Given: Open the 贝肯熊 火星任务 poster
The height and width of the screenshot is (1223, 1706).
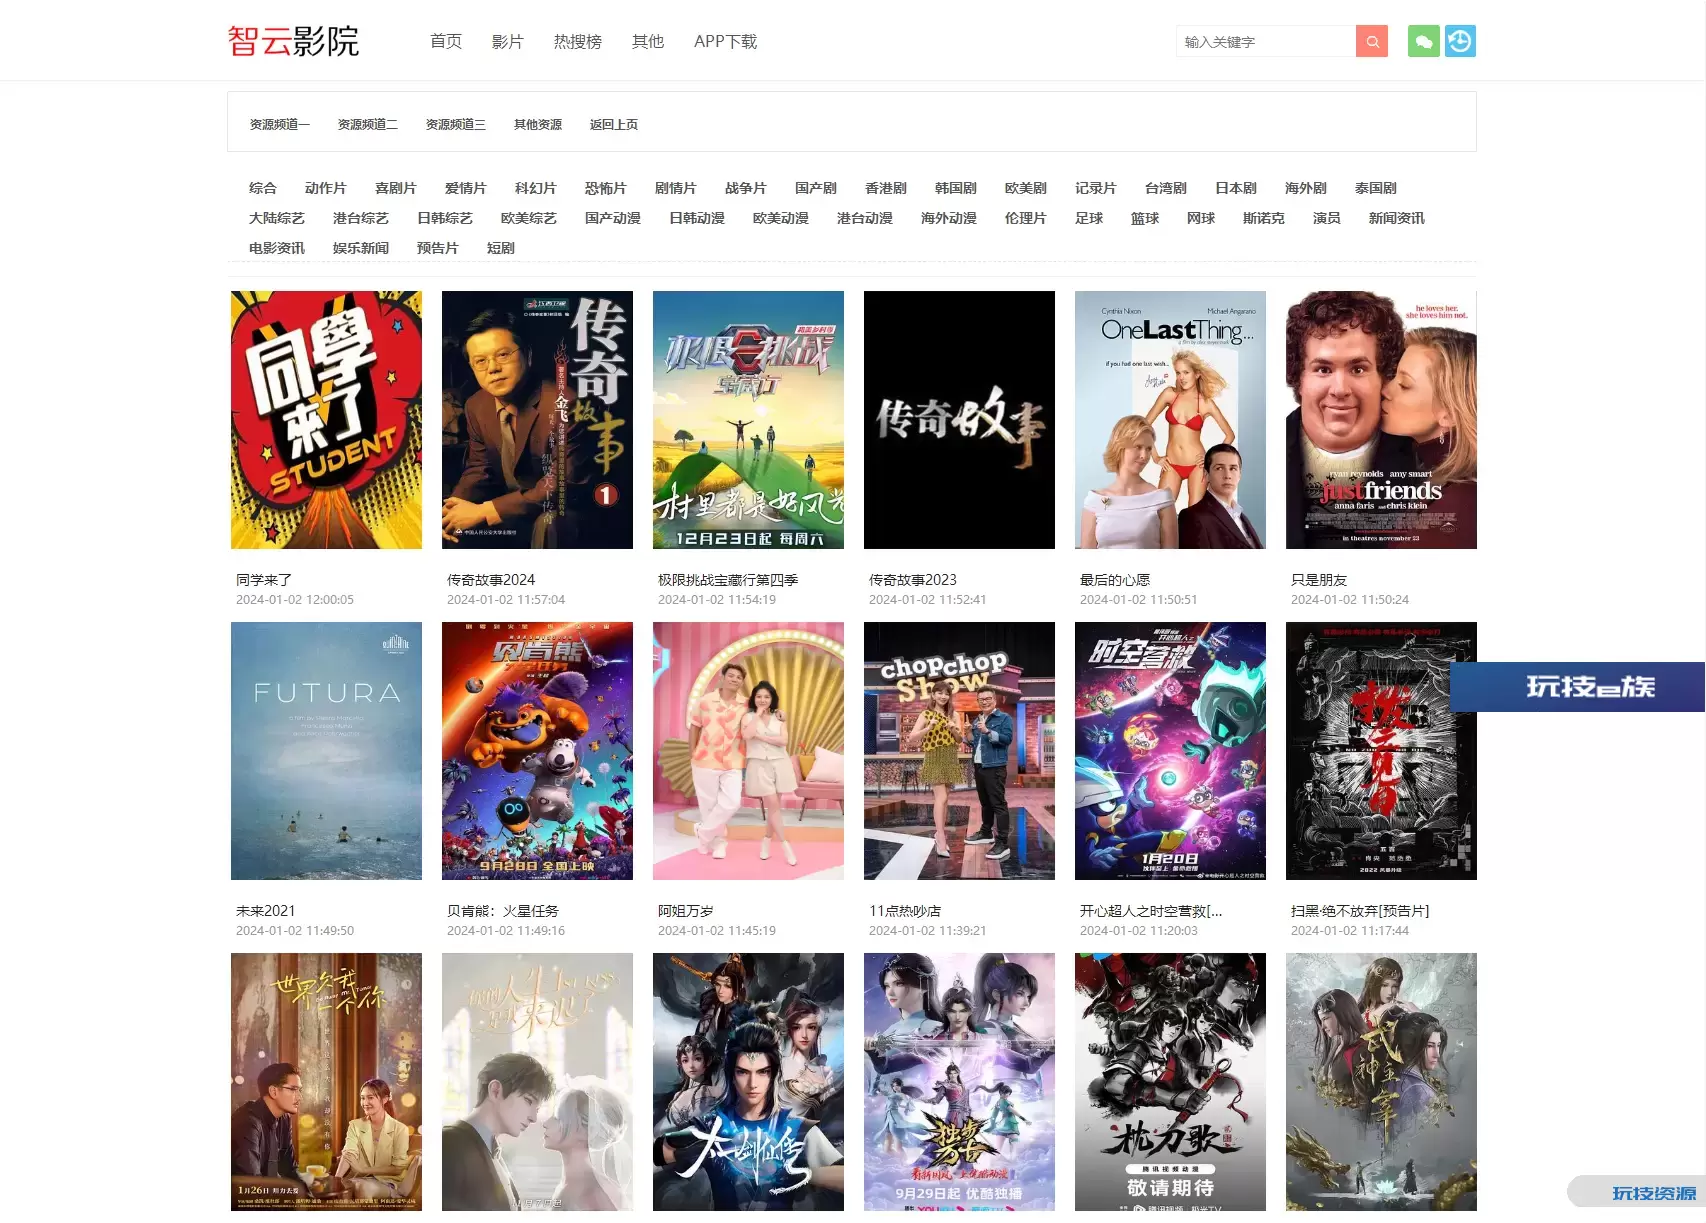Looking at the screenshot, I should [537, 751].
